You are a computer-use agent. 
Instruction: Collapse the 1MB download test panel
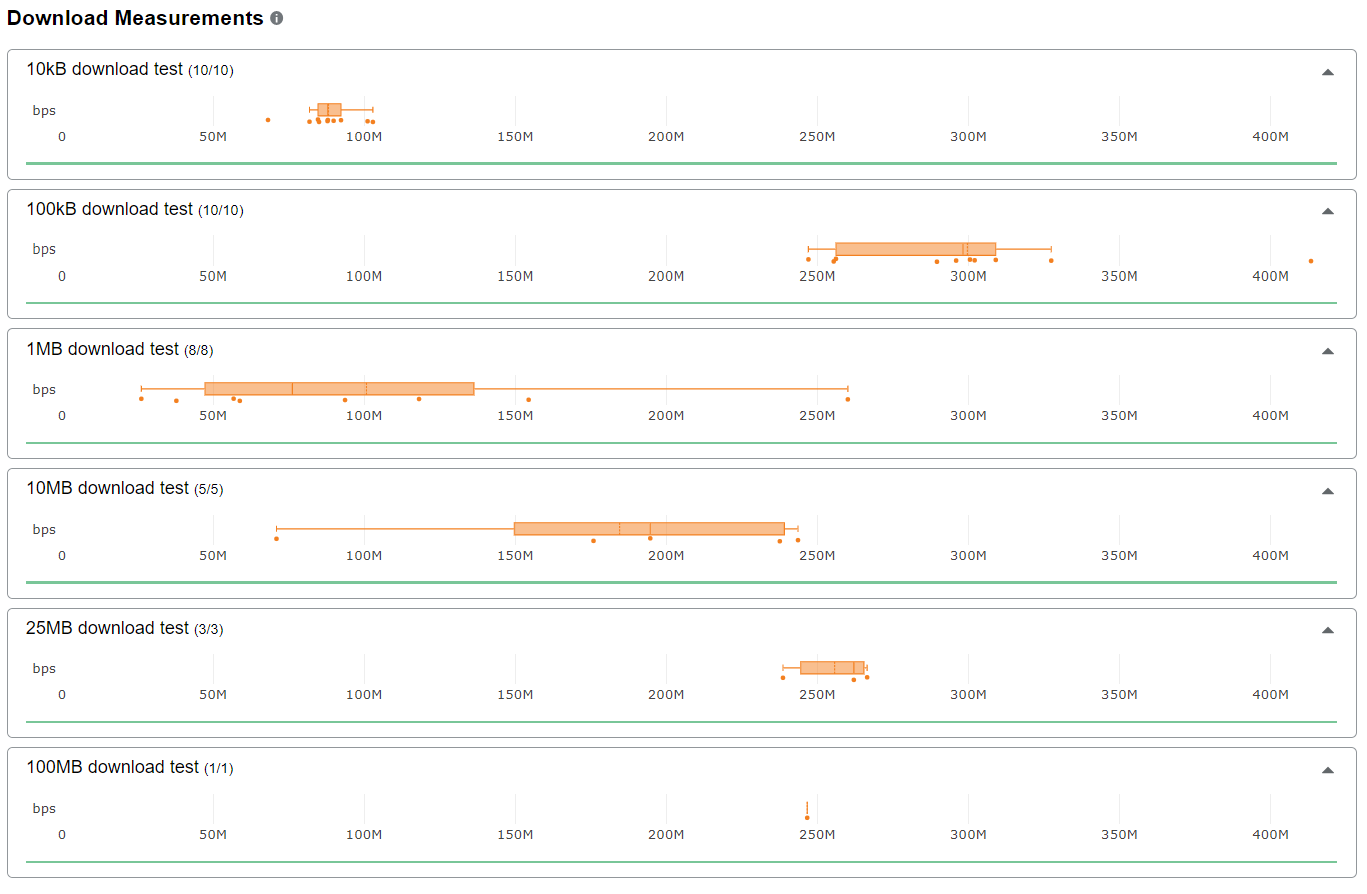pos(1328,351)
